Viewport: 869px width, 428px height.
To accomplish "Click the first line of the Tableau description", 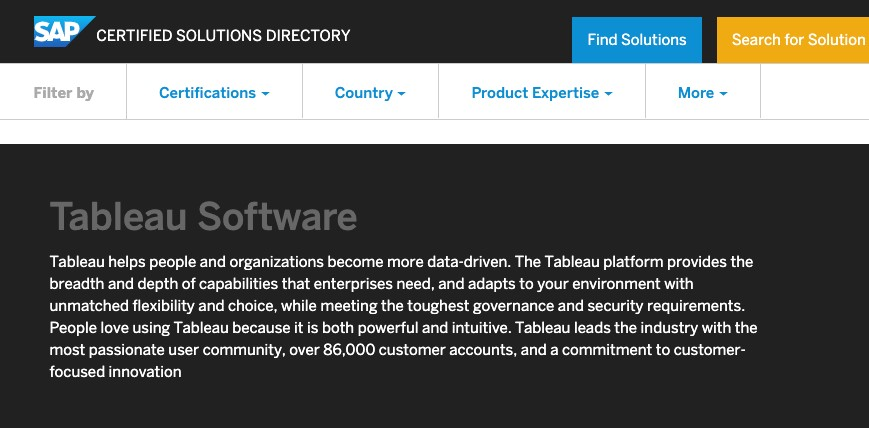I will coord(400,262).
